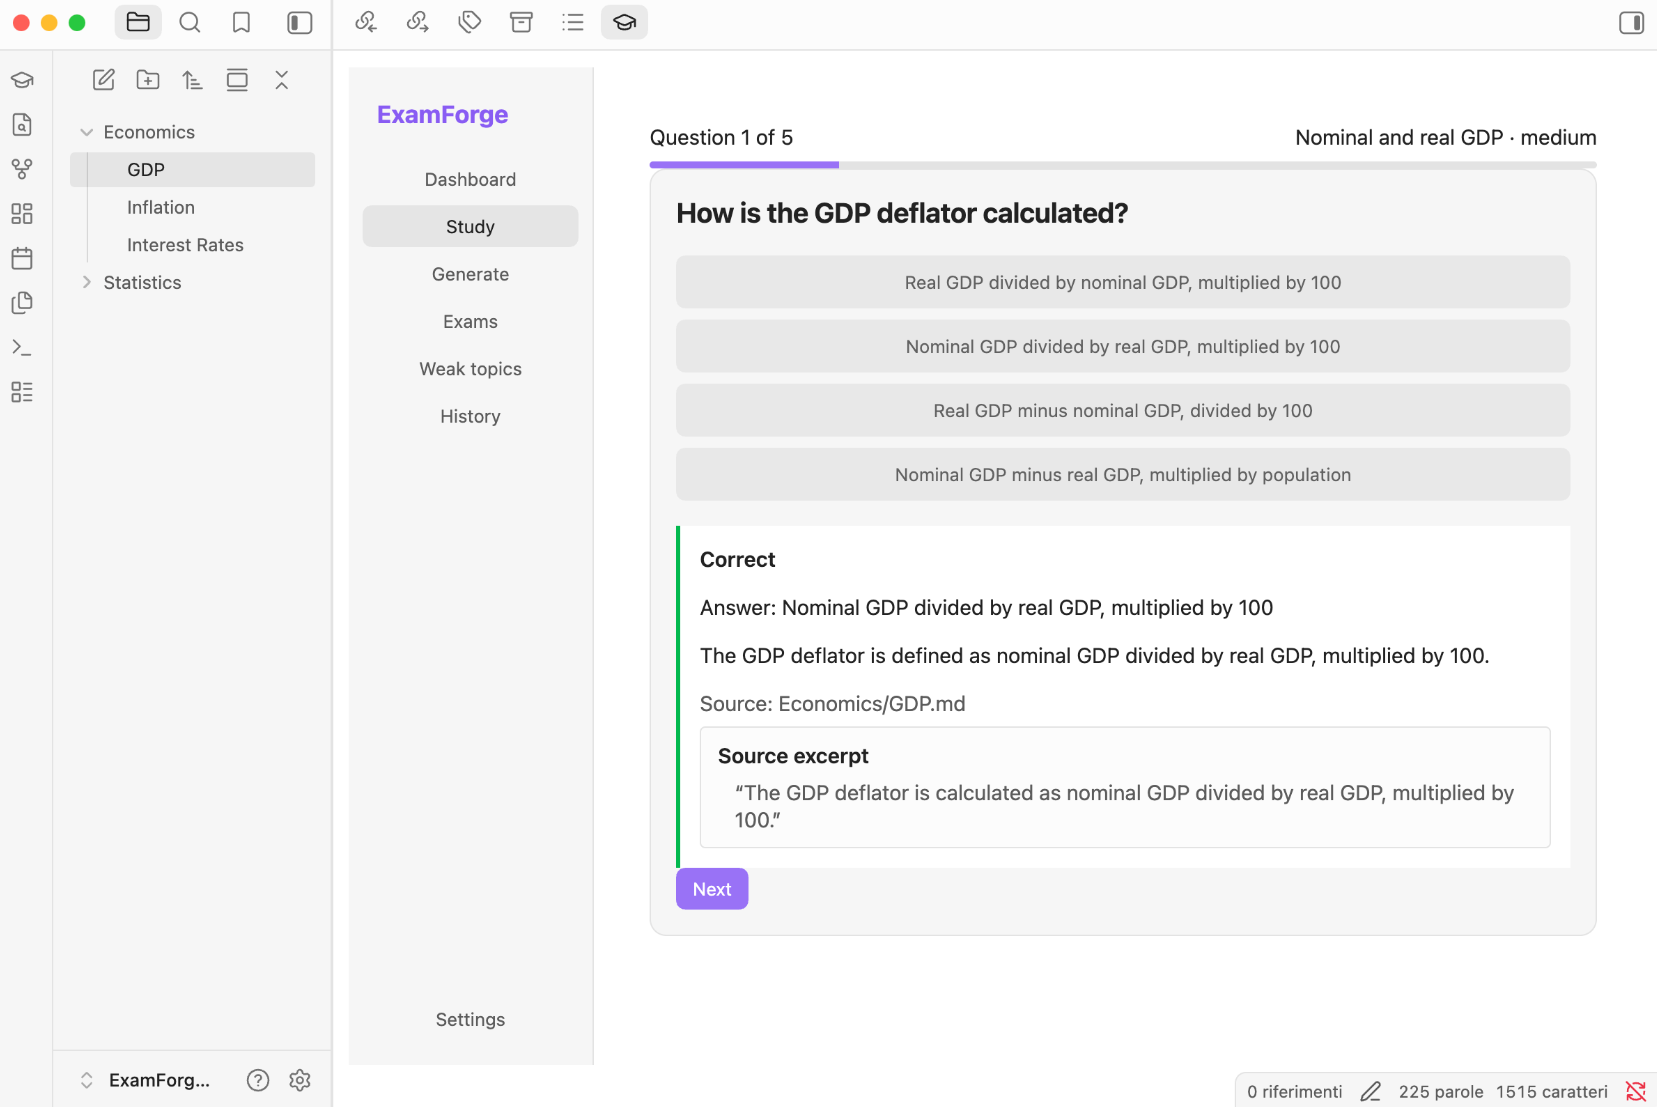This screenshot has height=1107, width=1657.
Task: Click the Next button
Action: tap(712, 889)
